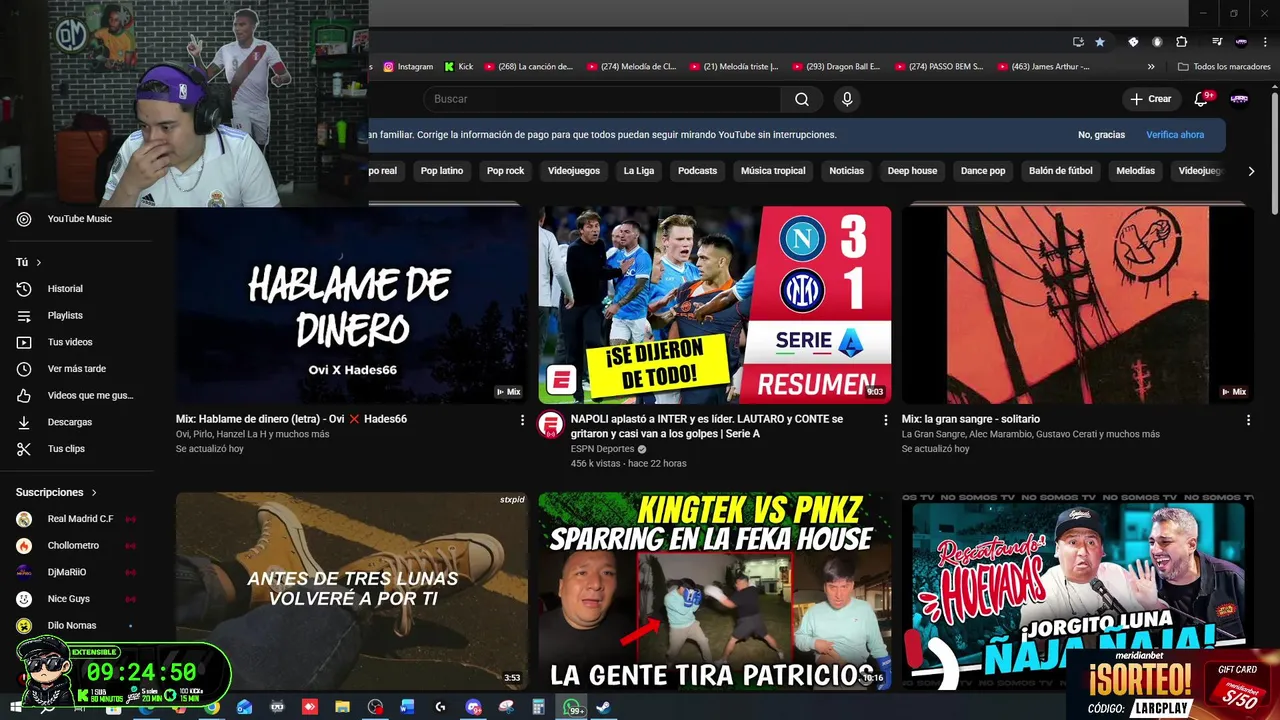This screenshot has height=720, width=1280.
Task: Select the Dance pop chip
Action: (983, 171)
